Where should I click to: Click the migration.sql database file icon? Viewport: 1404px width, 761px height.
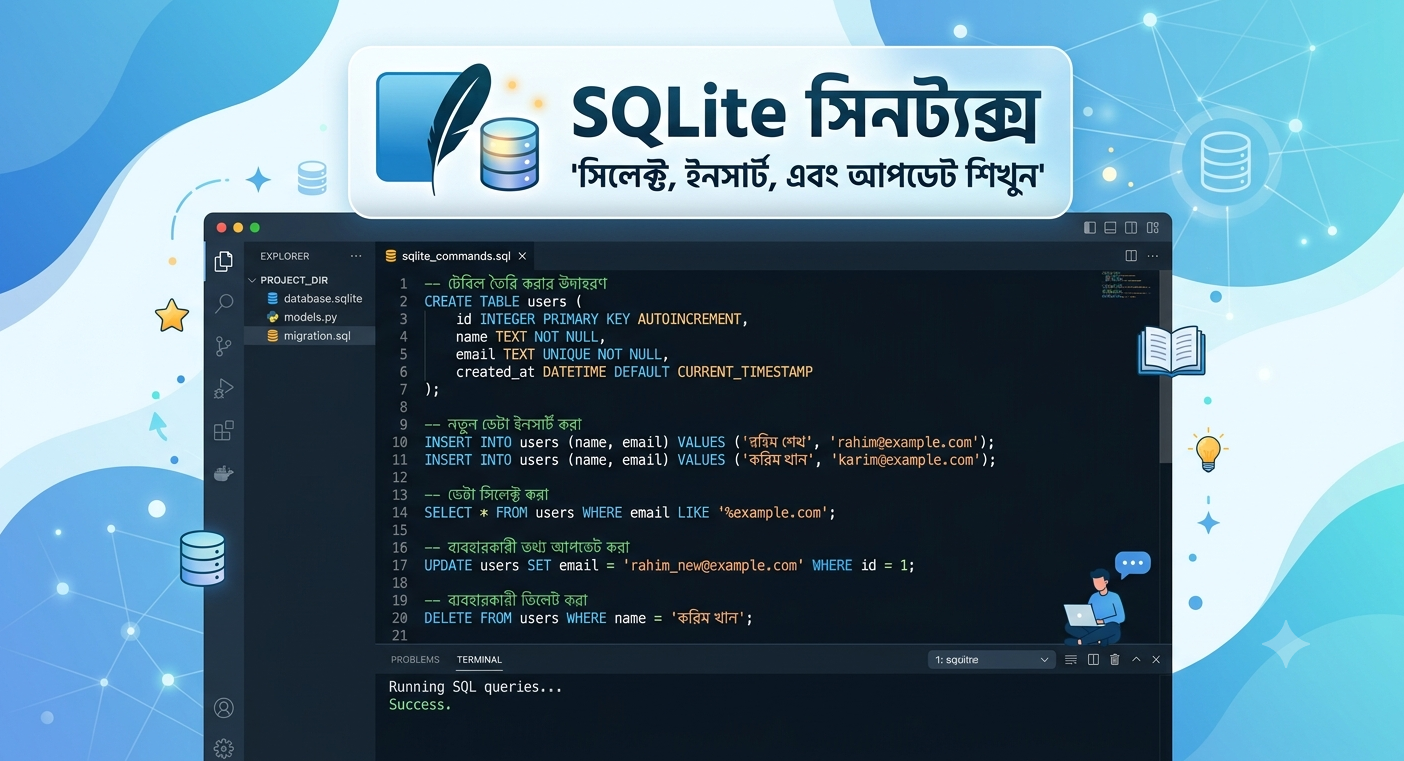tap(273, 336)
